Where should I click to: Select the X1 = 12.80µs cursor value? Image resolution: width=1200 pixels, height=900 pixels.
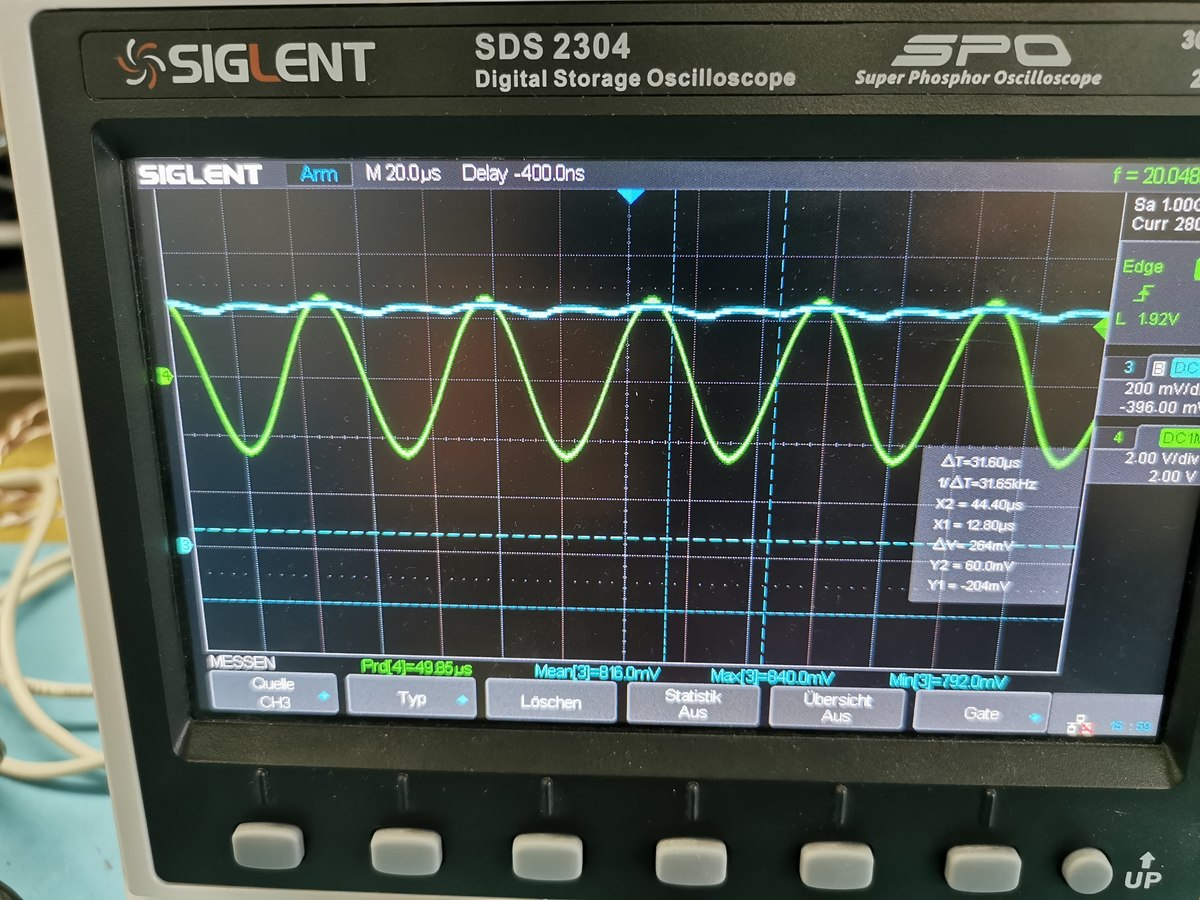(x=973, y=524)
